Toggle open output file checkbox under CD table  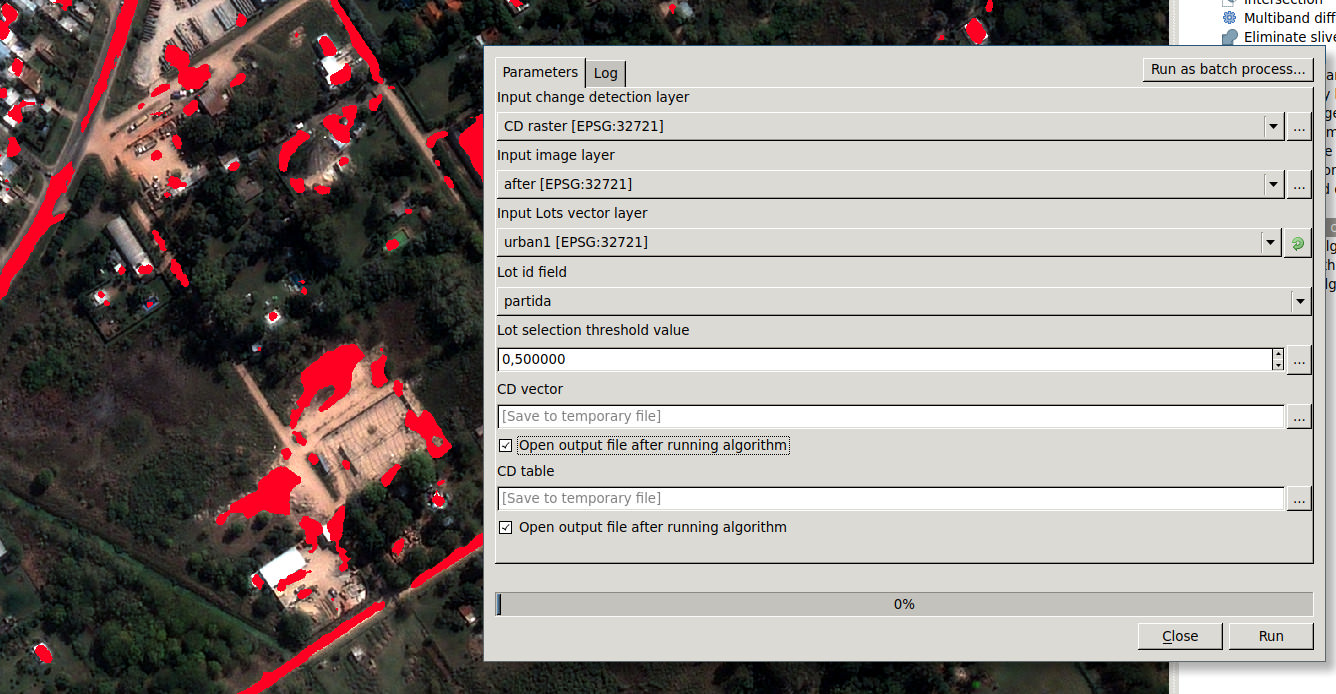coord(506,527)
